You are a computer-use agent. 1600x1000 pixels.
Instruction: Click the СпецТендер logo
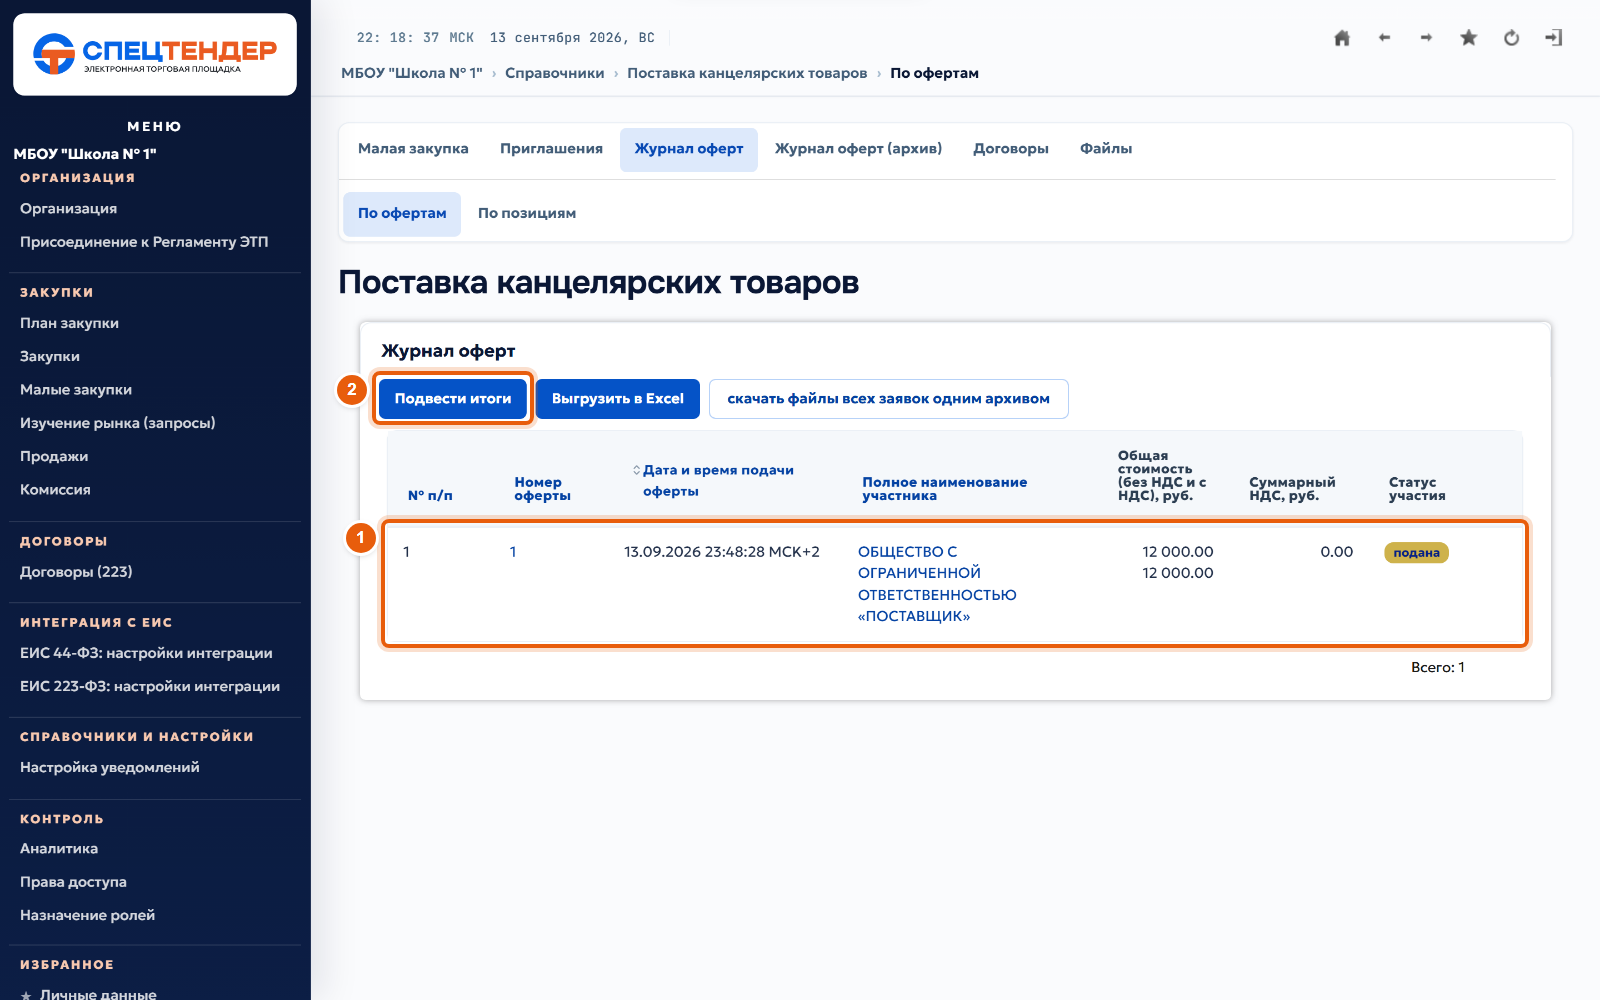(x=155, y=54)
